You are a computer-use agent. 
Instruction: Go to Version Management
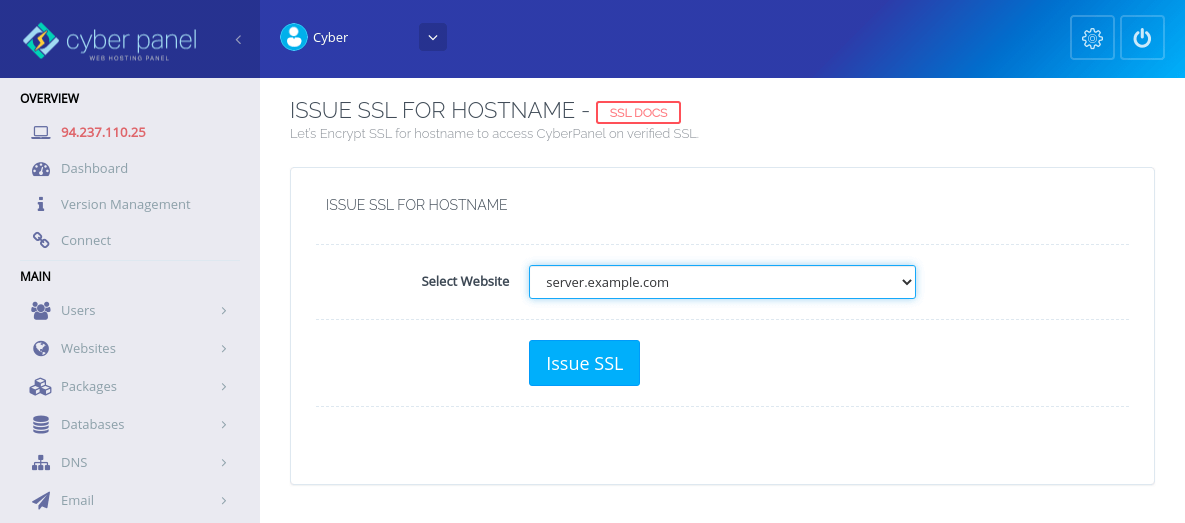point(125,204)
